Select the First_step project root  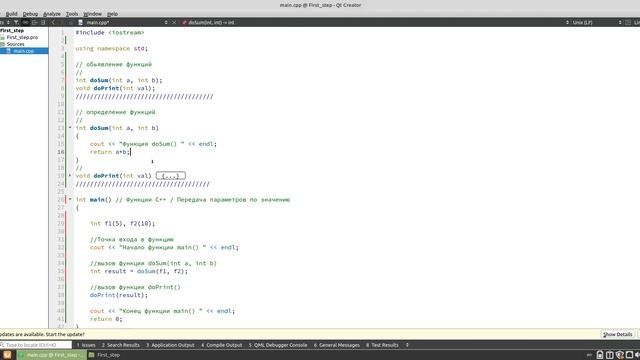pyautogui.click(x=12, y=31)
